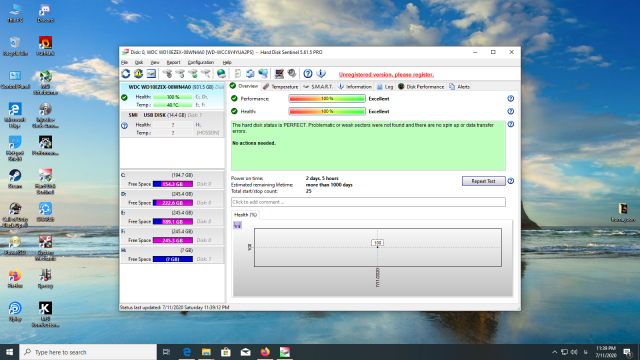
Task: Open Task View from taskbar
Action: 167,352
